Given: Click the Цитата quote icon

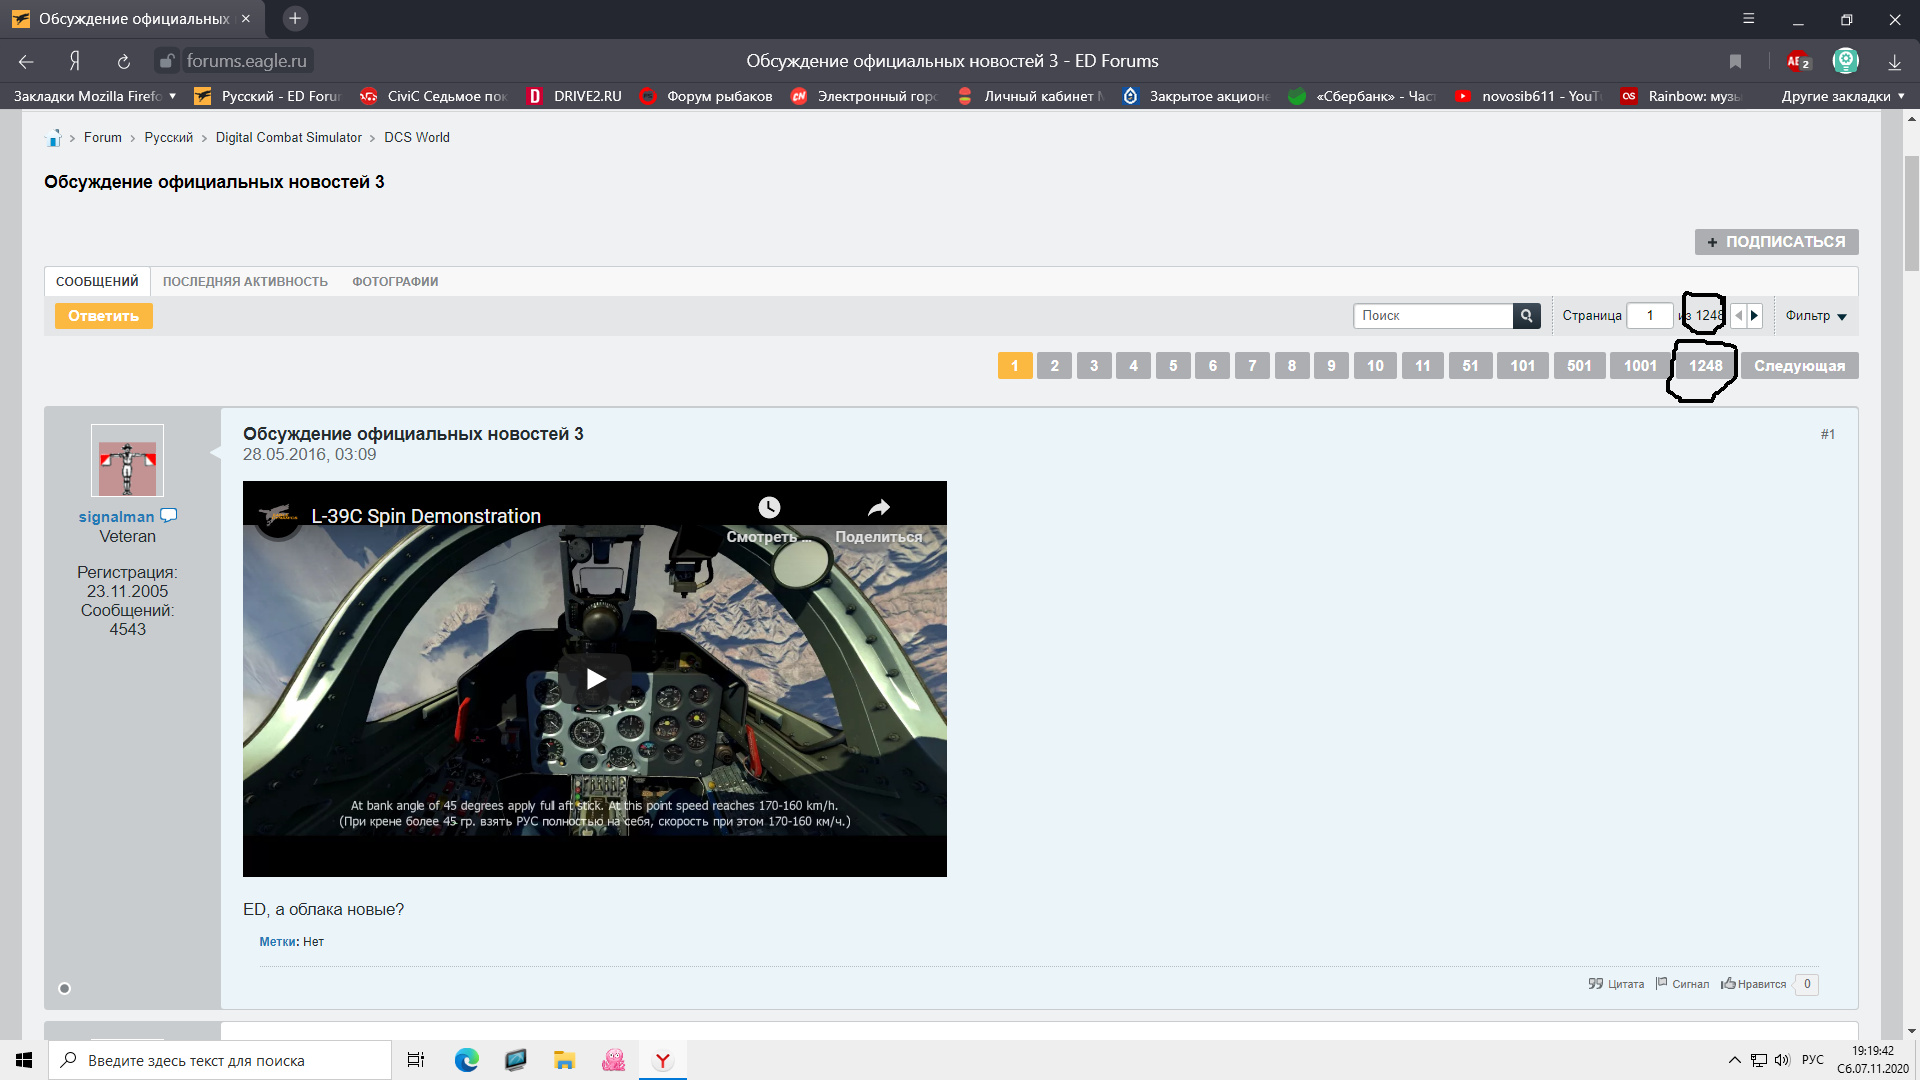Looking at the screenshot, I should [1595, 984].
